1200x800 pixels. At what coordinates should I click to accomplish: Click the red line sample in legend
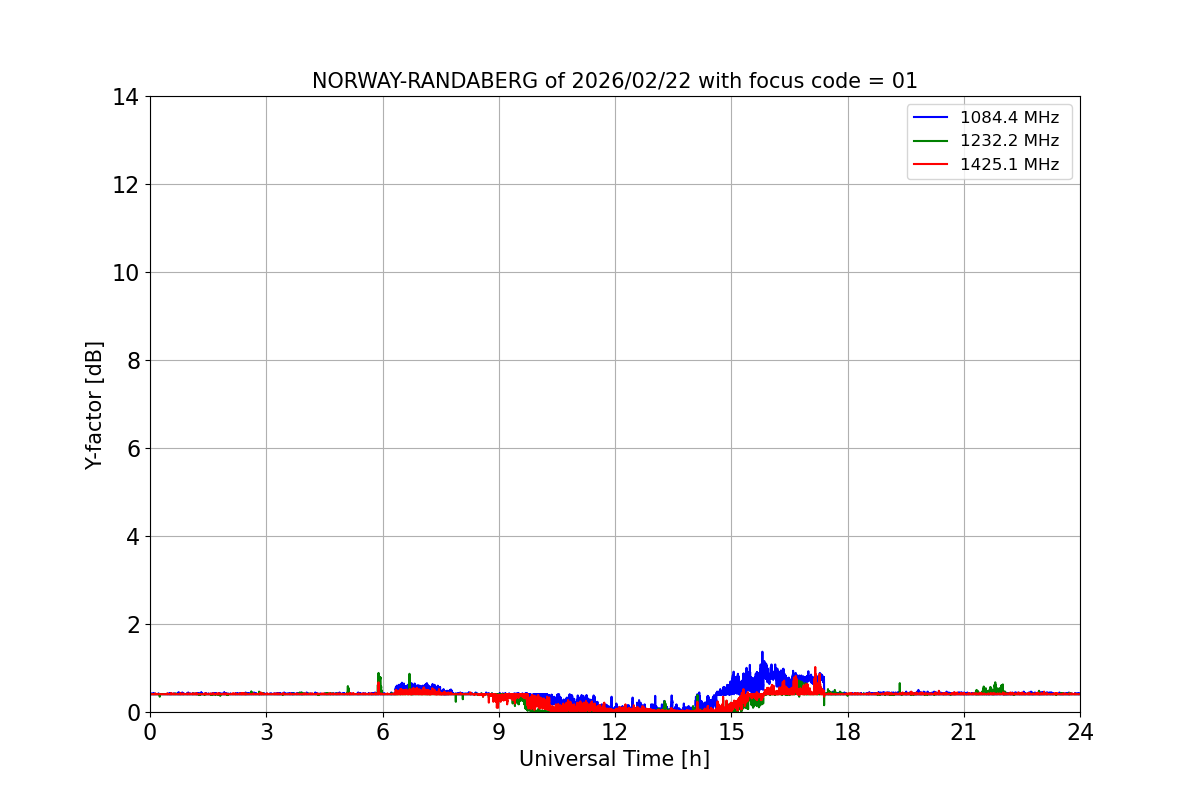[931, 165]
